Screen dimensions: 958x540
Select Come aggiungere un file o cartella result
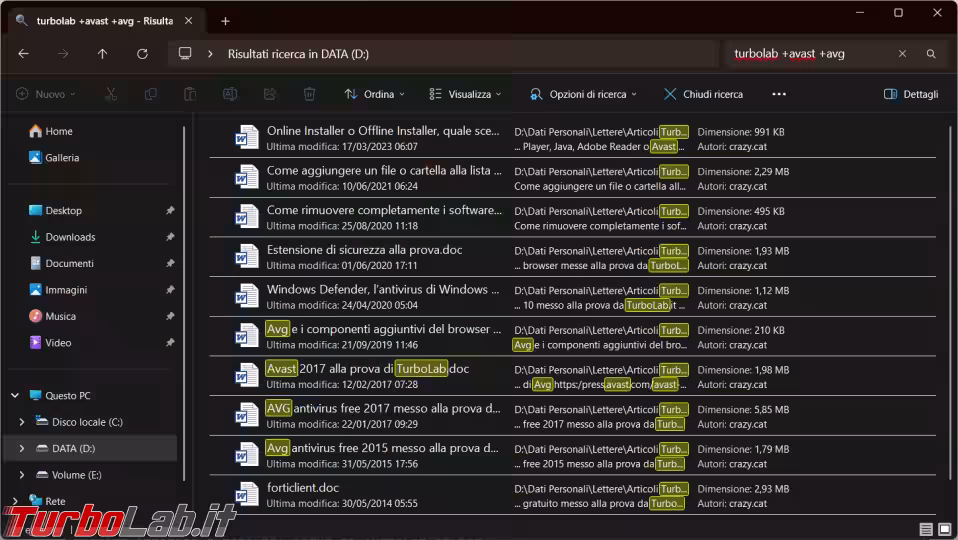click(572, 178)
